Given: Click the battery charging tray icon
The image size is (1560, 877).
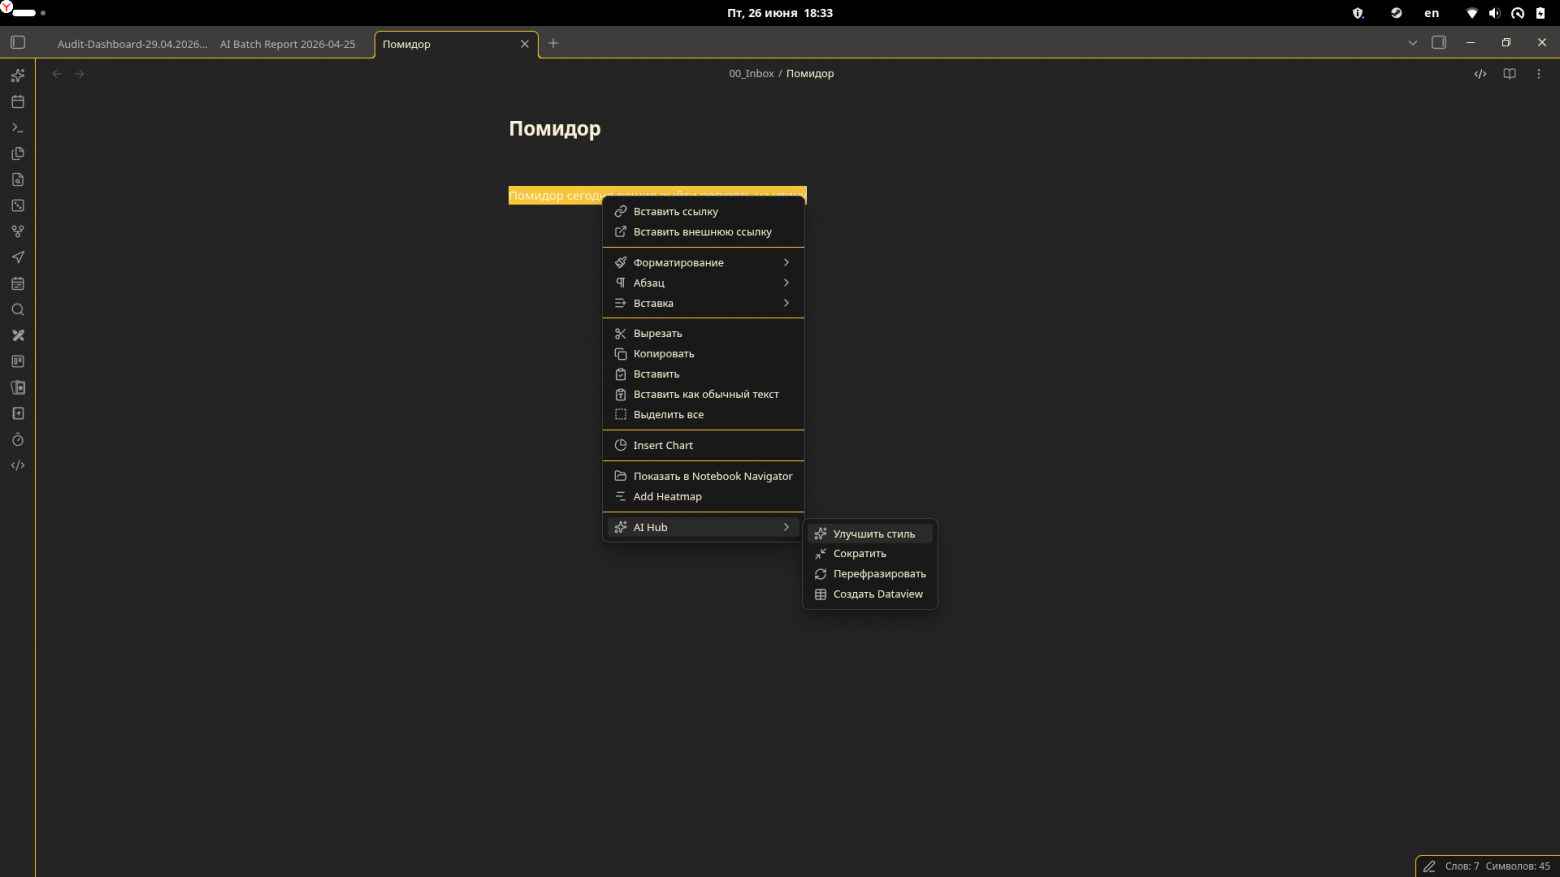Looking at the screenshot, I should [1541, 13].
